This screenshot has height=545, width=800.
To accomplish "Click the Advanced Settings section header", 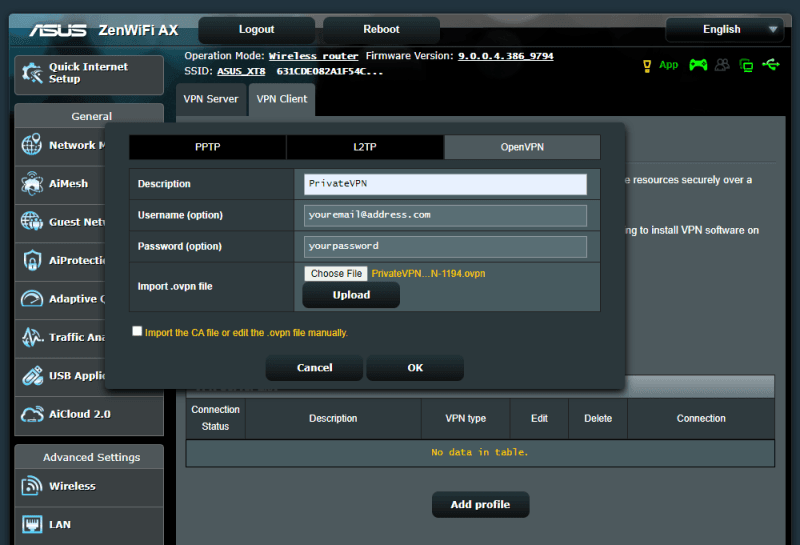I will pyautogui.click(x=89, y=457).
